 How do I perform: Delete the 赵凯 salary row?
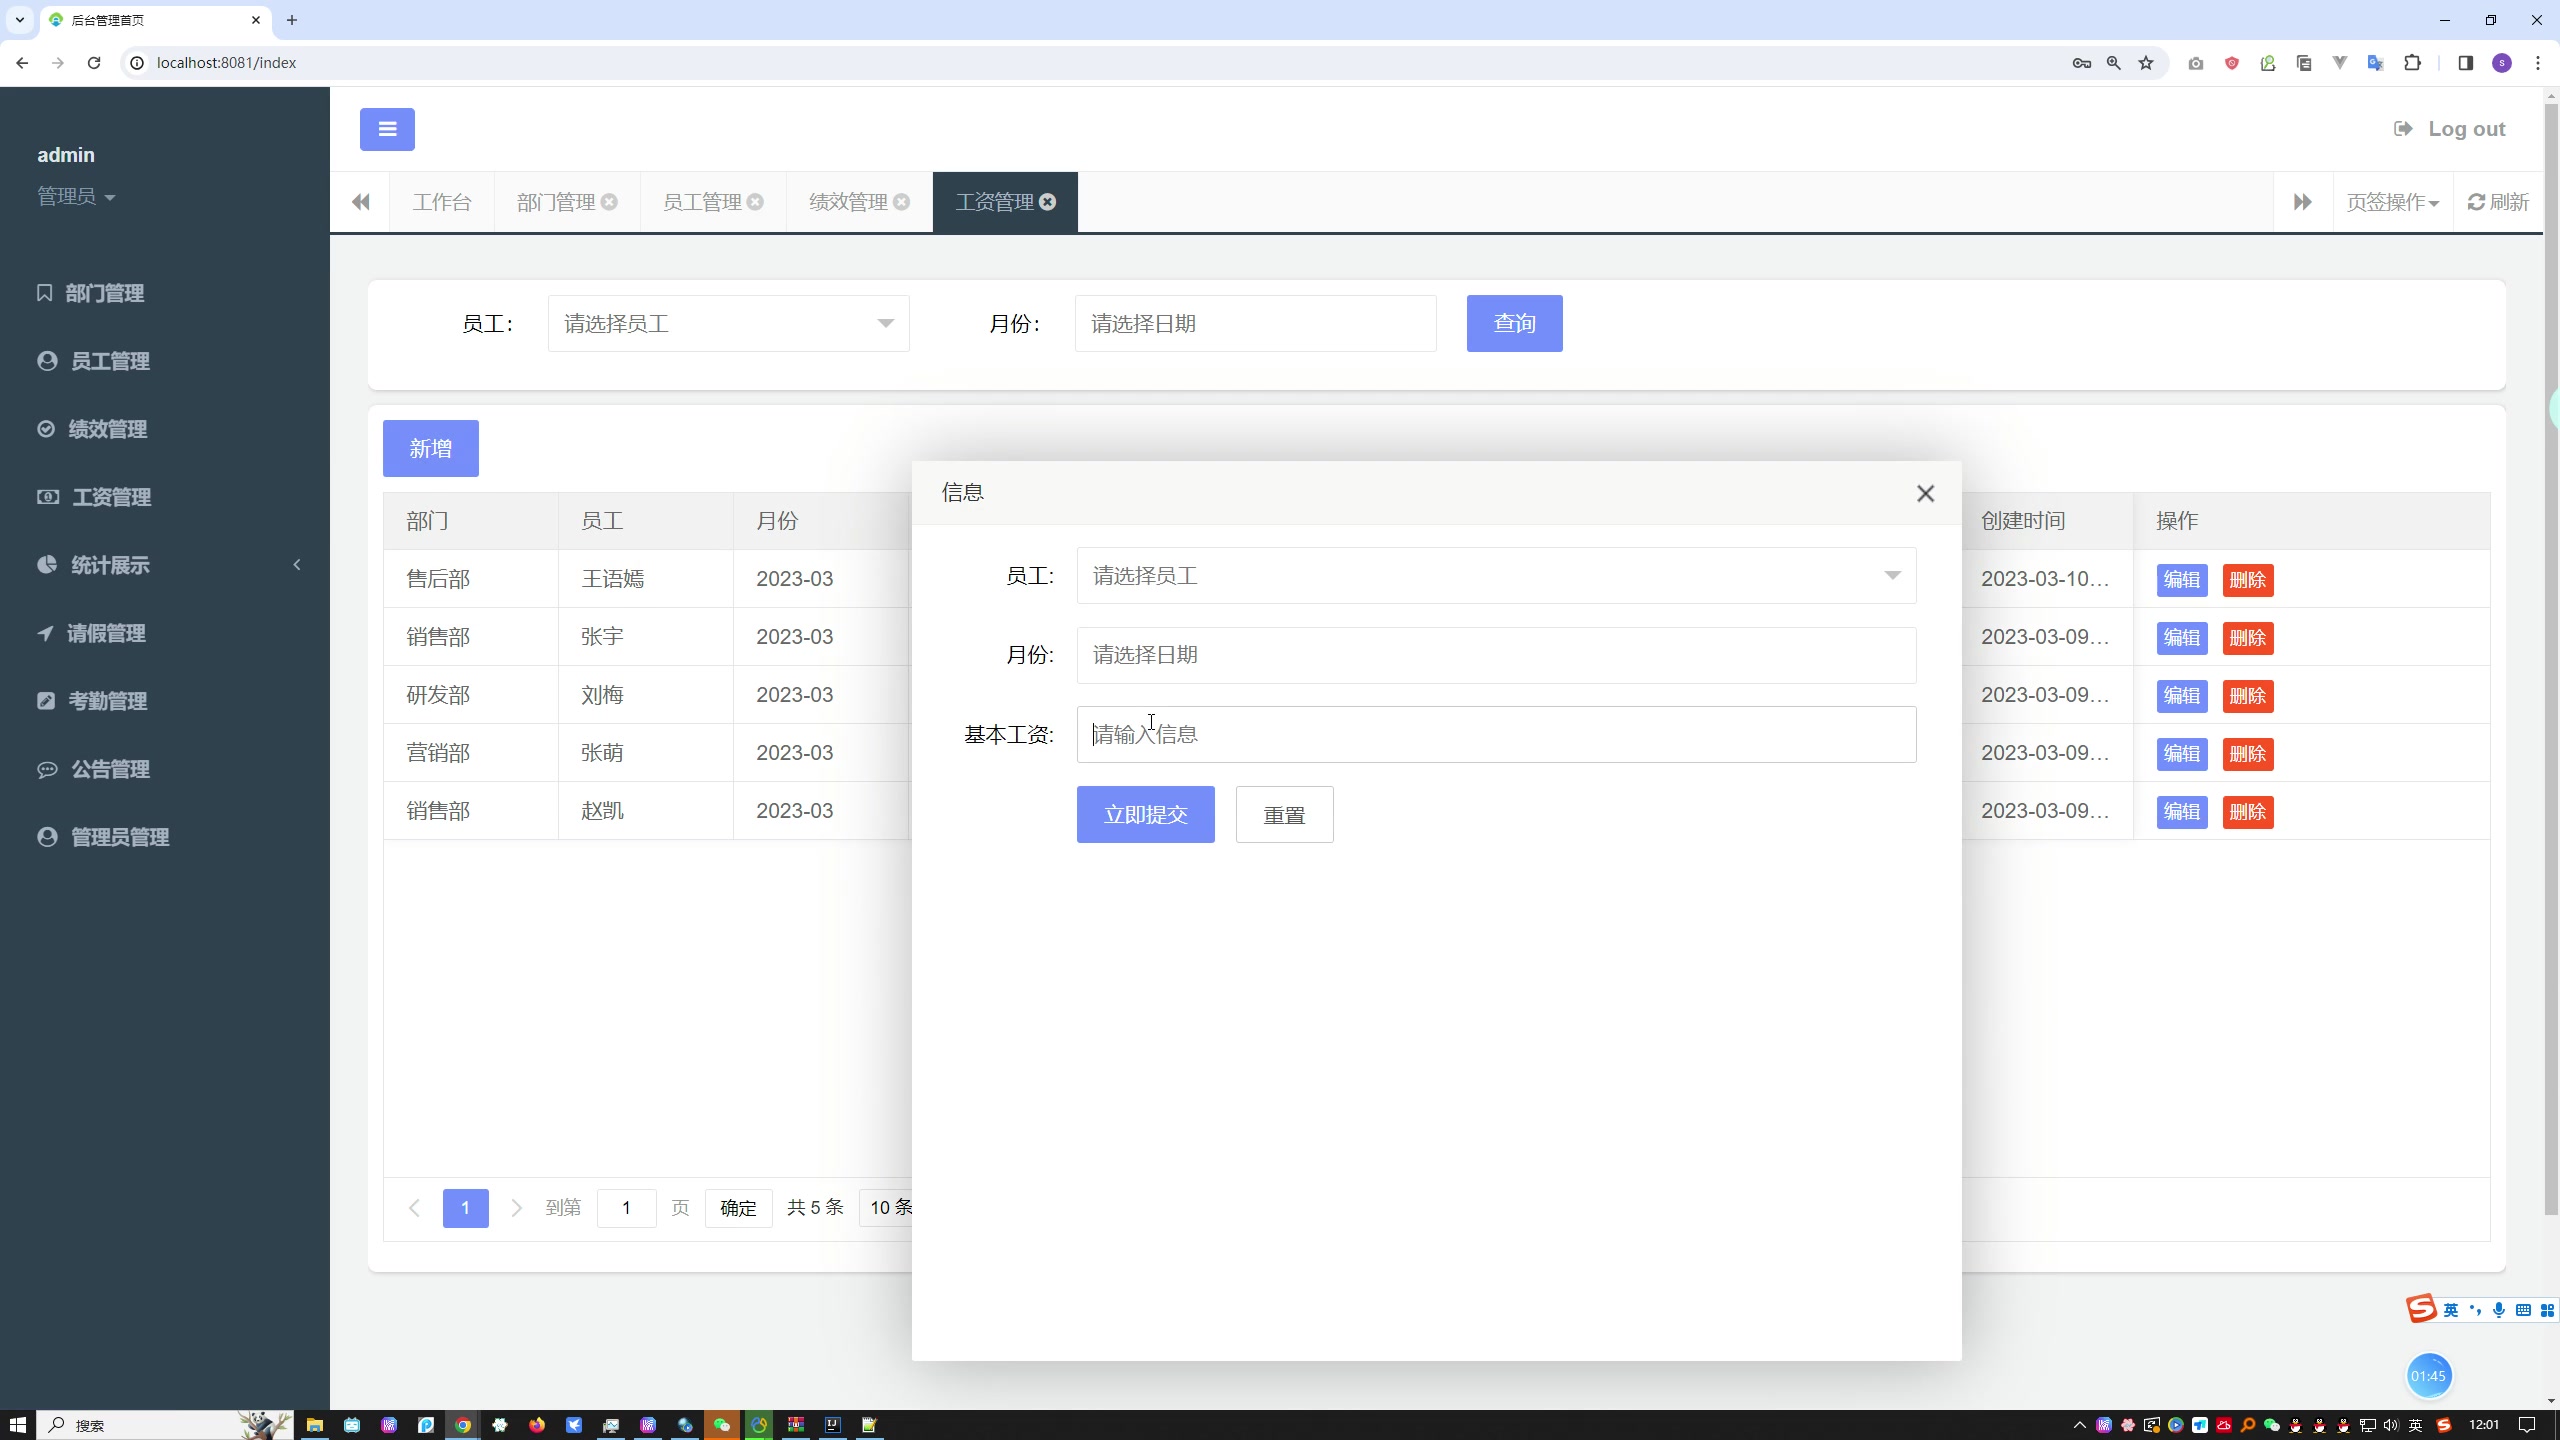coord(2247,812)
